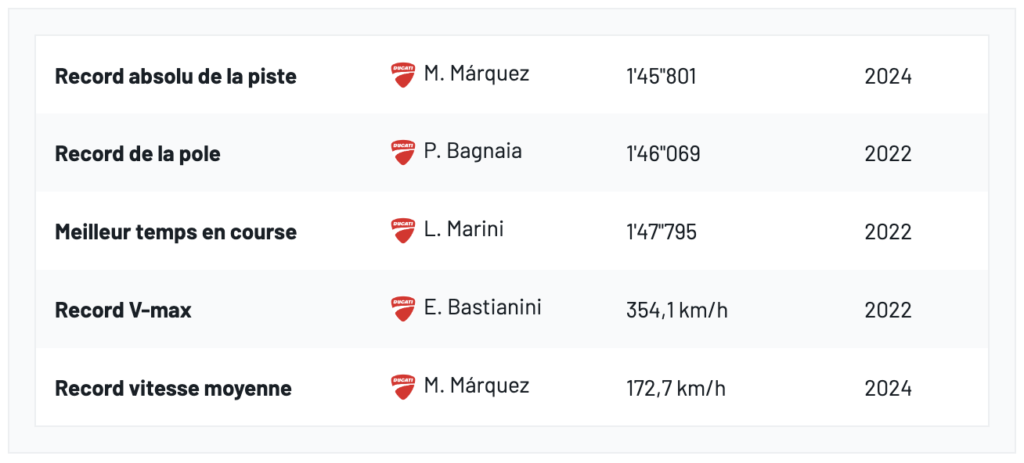Click "Record absolu de la piste" label
This screenshot has height=463, width=1024.
point(176,76)
